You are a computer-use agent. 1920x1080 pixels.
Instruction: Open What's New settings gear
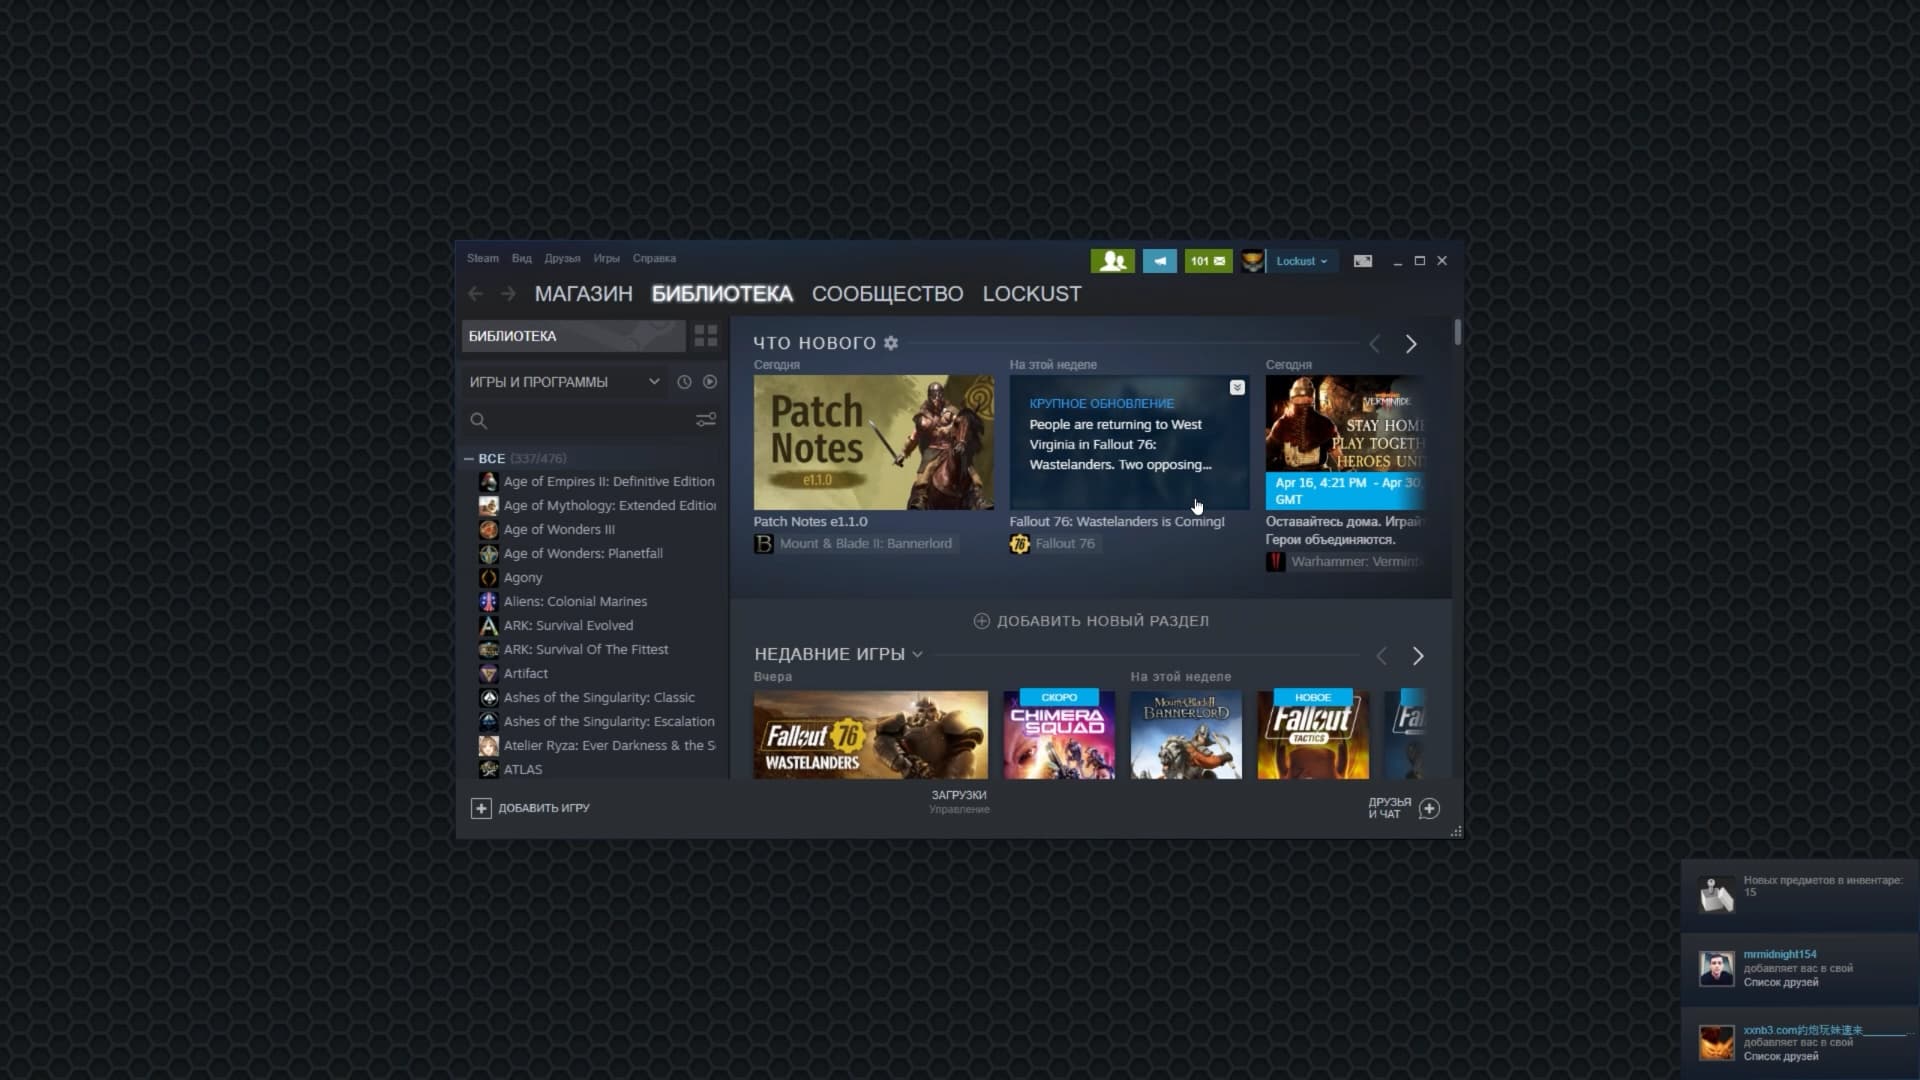tap(891, 343)
